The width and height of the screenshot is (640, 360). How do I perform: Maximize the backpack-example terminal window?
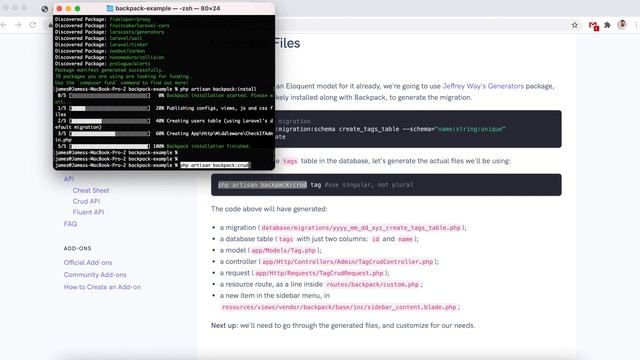click(78, 8)
